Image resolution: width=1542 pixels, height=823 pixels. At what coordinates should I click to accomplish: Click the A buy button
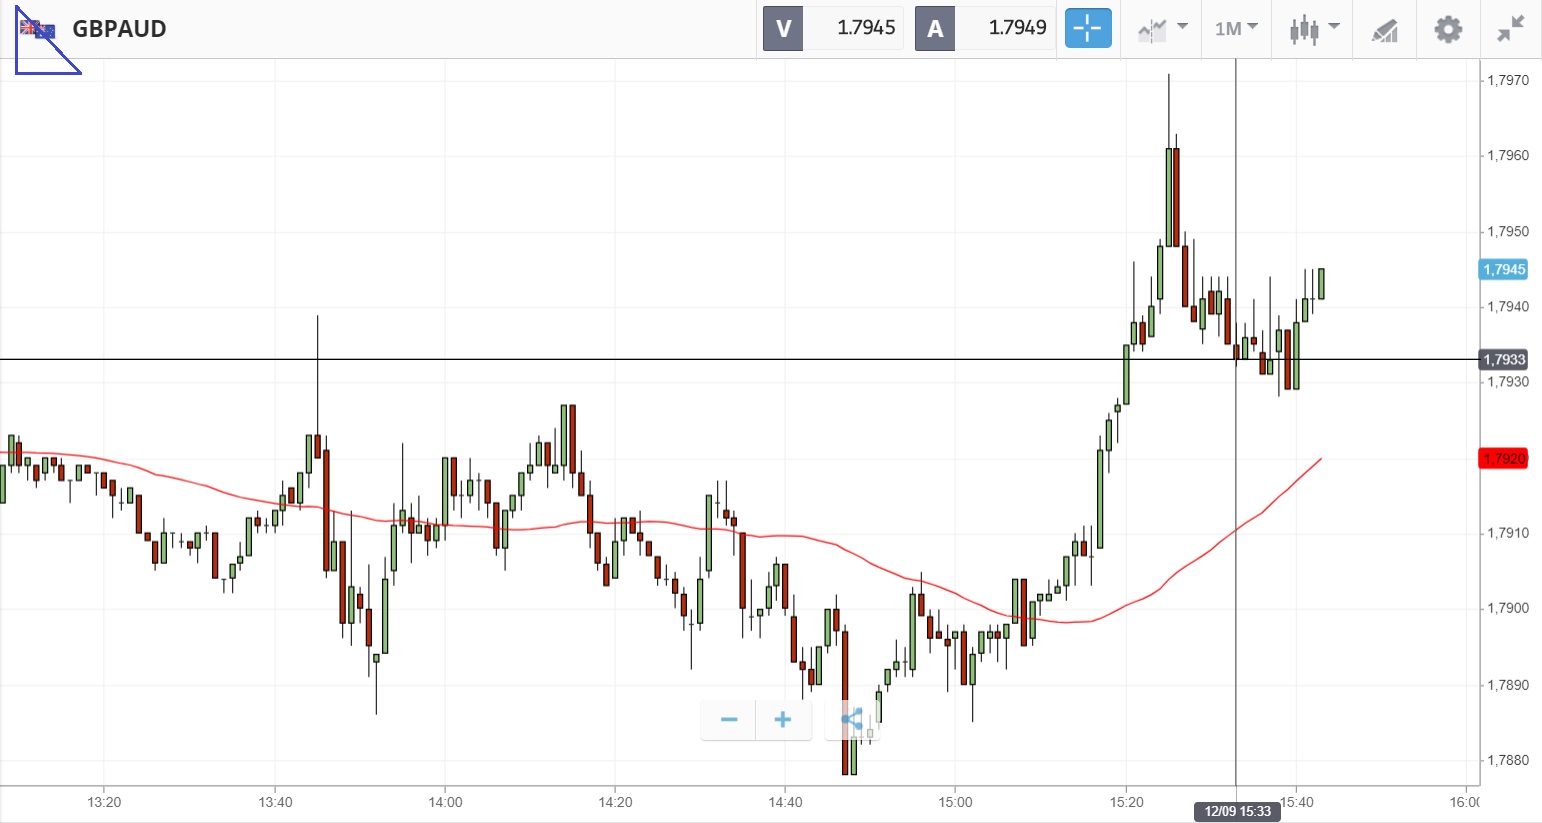(935, 28)
